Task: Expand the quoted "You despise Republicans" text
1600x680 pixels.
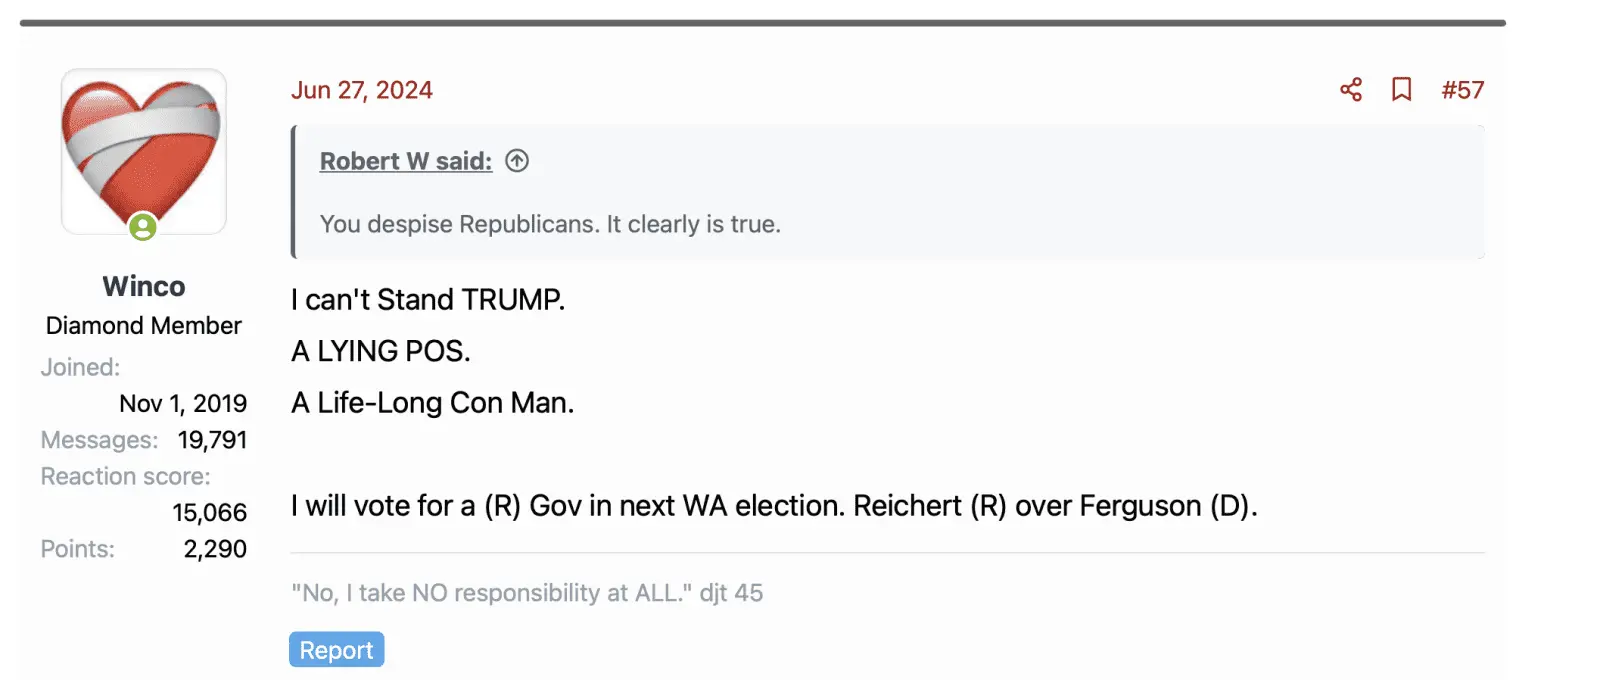Action: pyautogui.click(x=550, y=224)
